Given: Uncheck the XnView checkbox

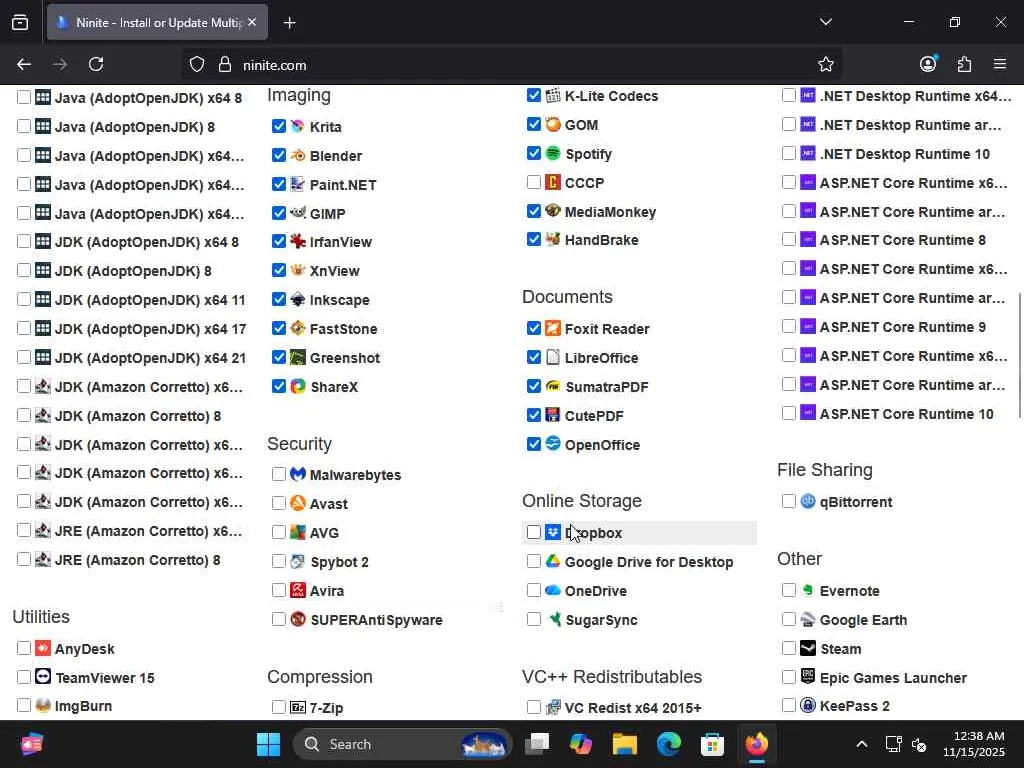Looking at the screenshot, I should tap(279, 270).
